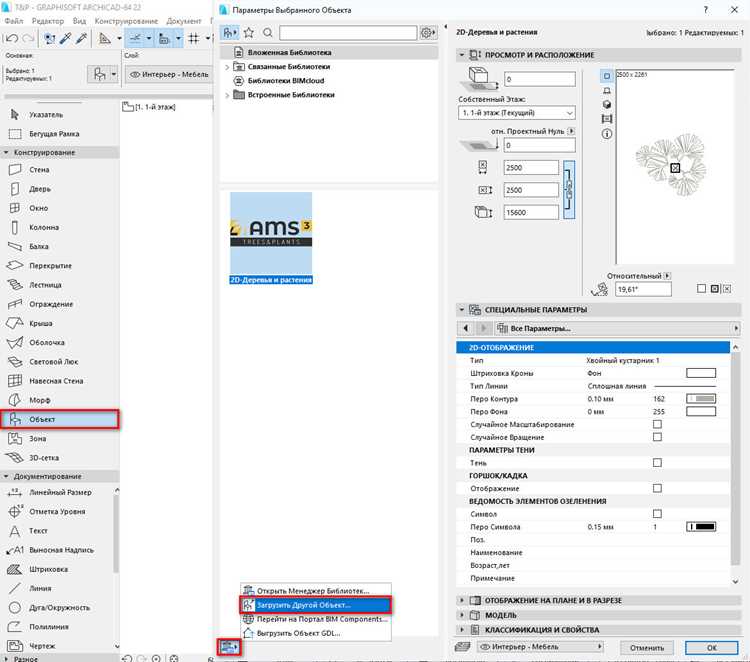Viewport: 750px width, 662px height.
Task: Select the Лестница (Stair) tool
Action: pos(45,285)
